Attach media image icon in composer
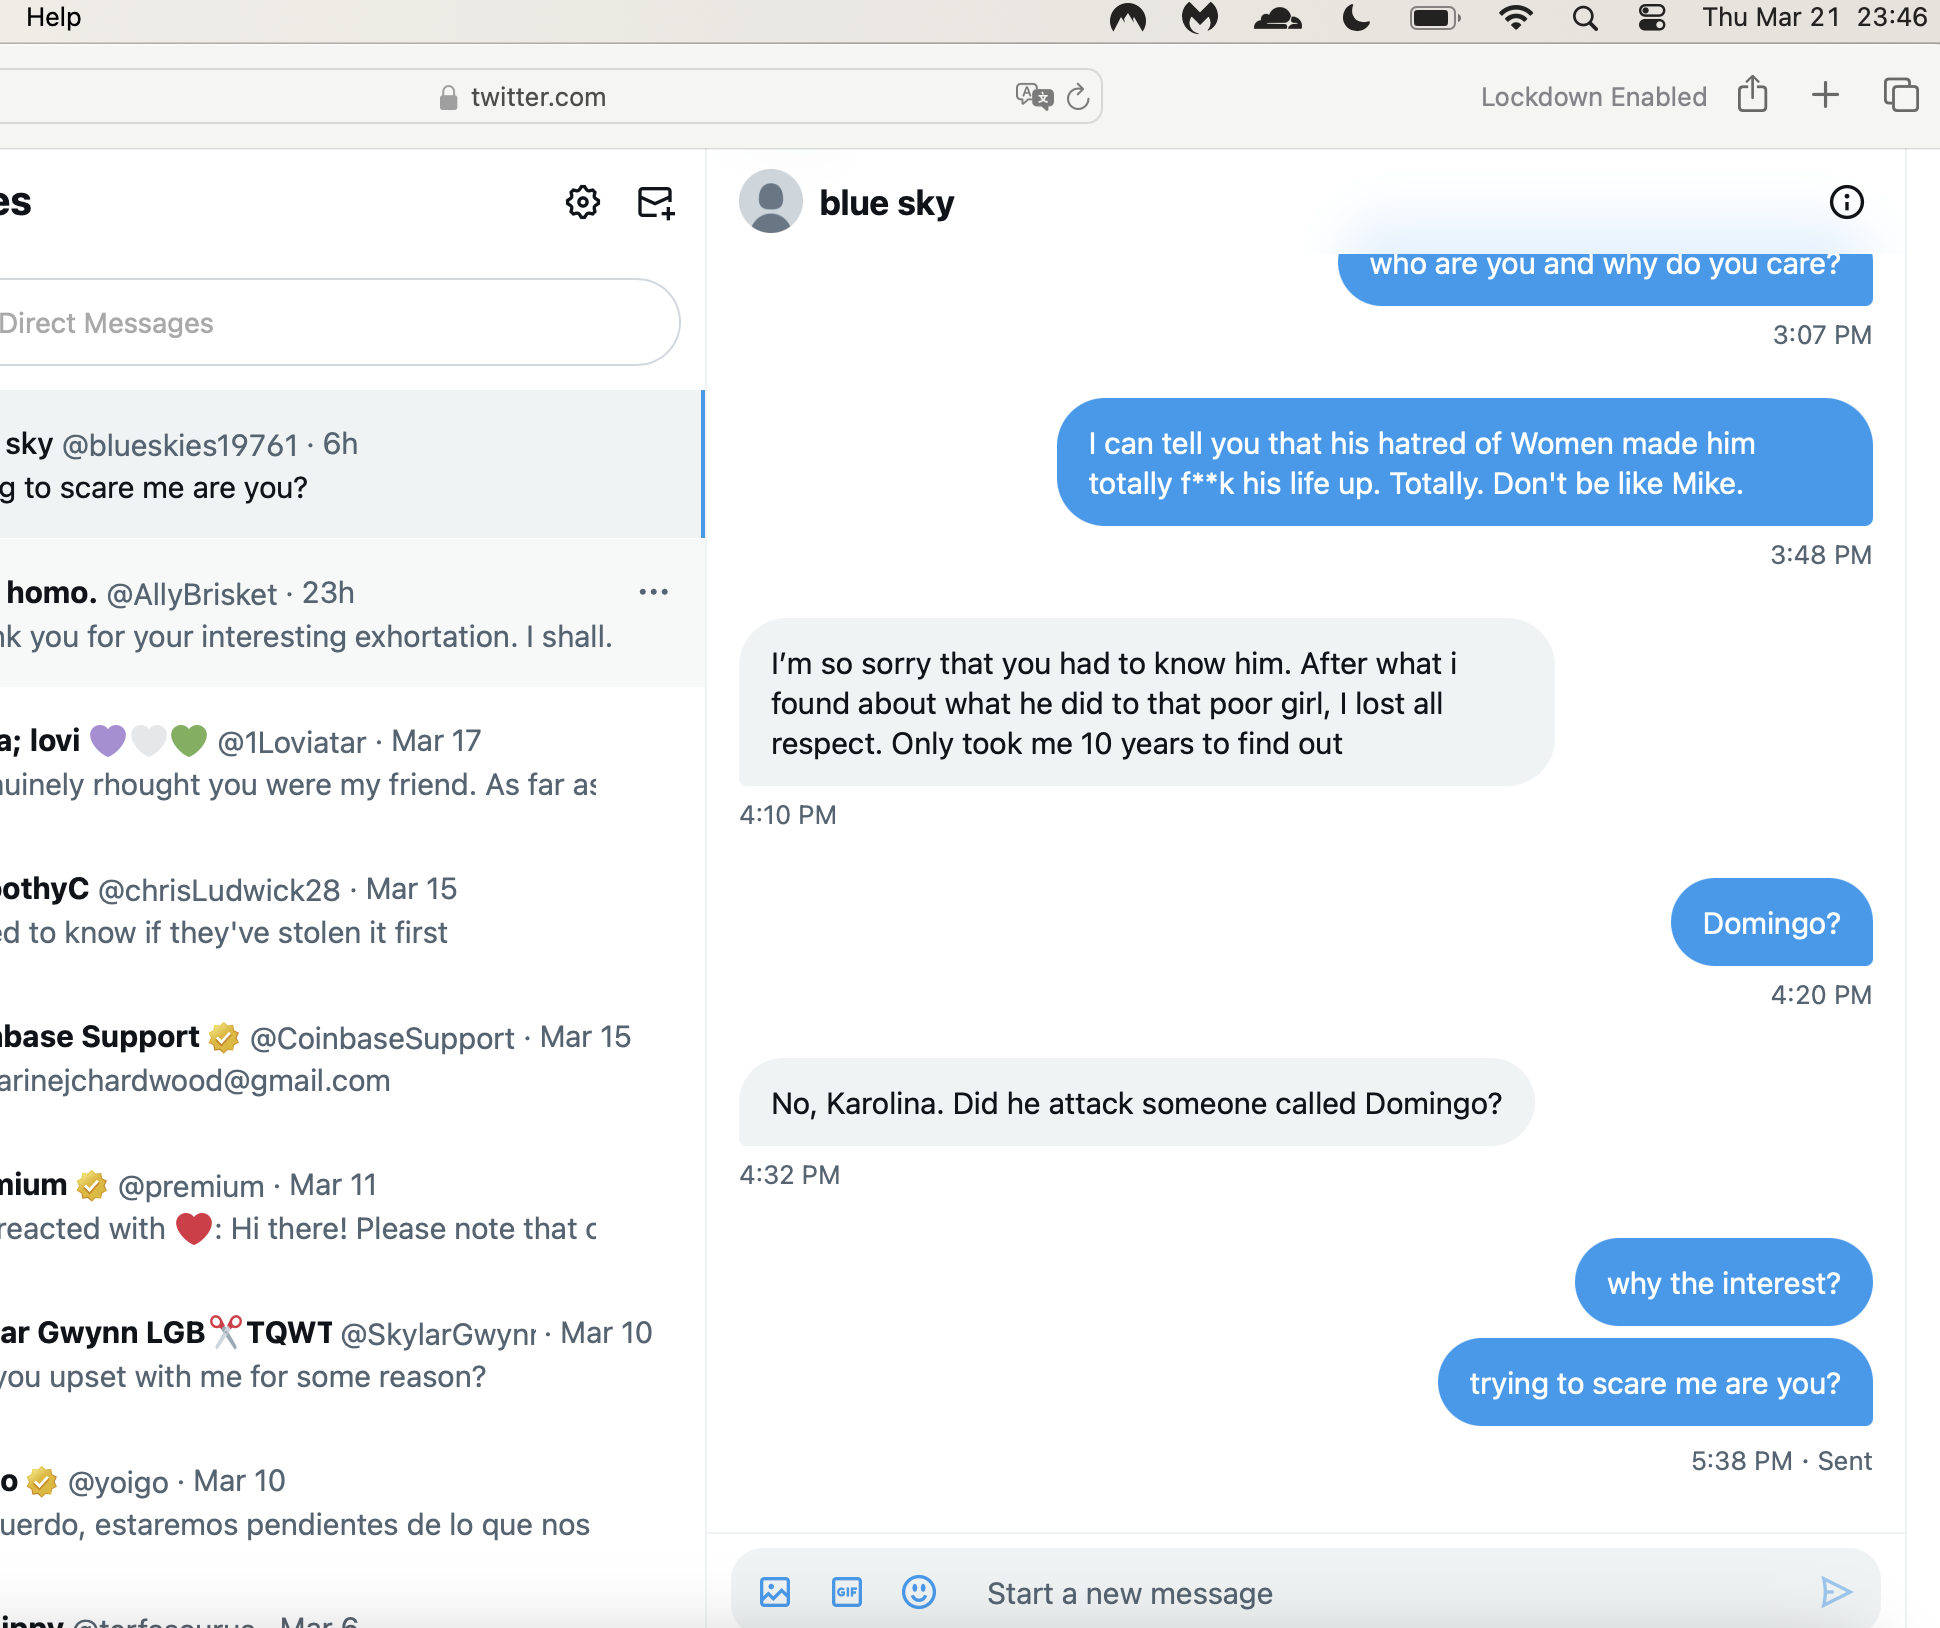1940x1628 pixels. coord(775,1591)
